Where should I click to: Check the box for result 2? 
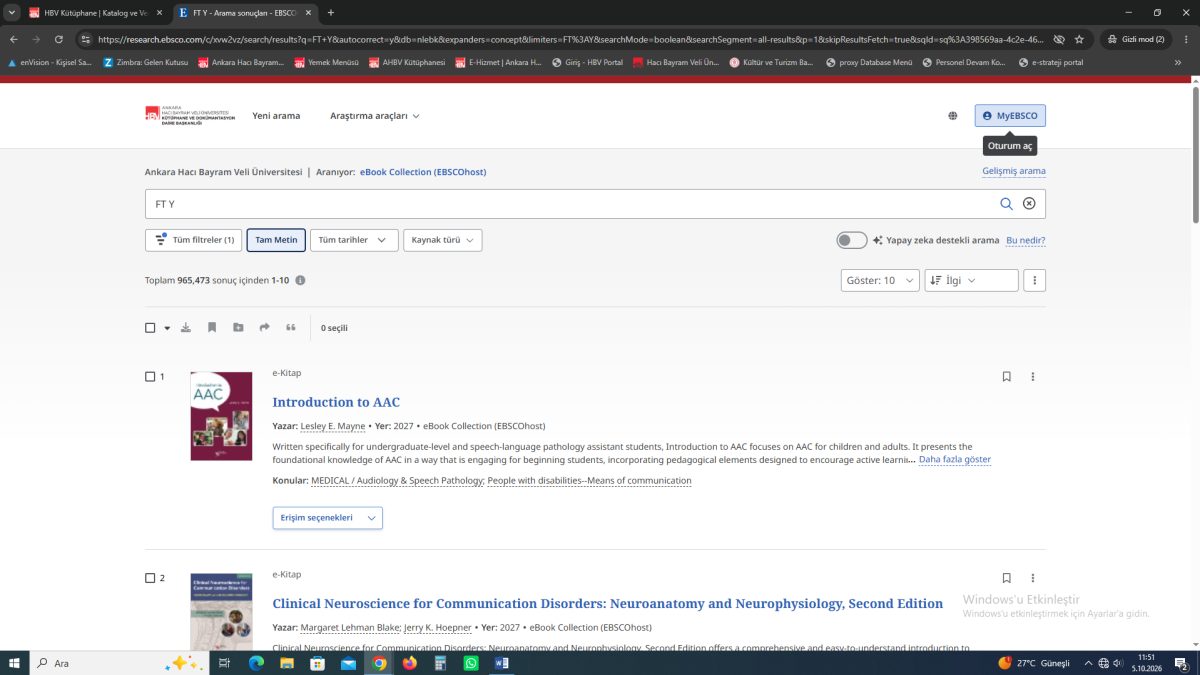150,578
